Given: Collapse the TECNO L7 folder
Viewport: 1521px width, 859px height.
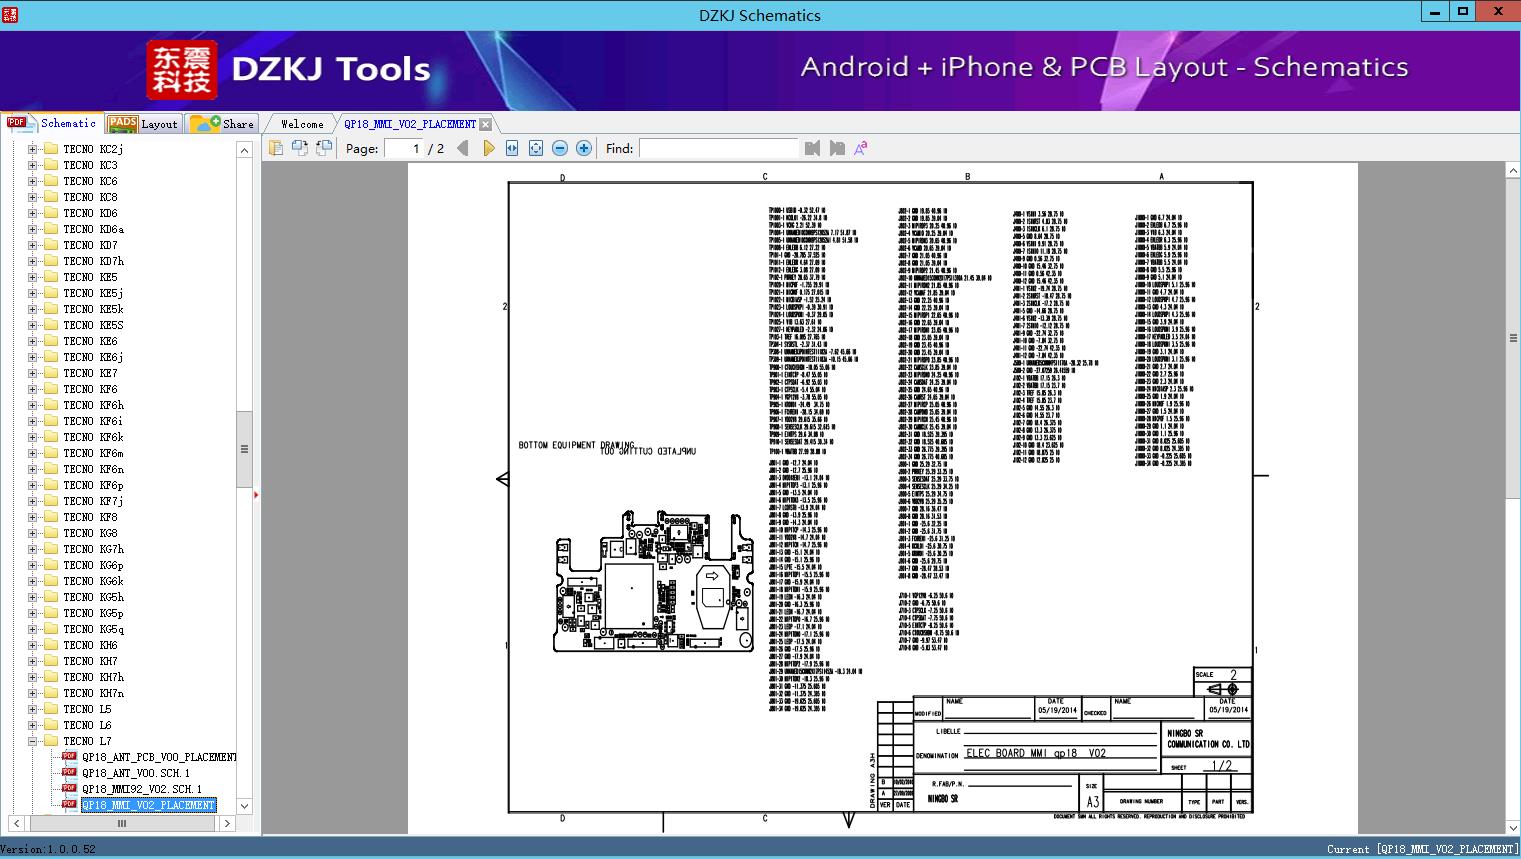Looking at the screenshot, I should click(x=32, y=741).
